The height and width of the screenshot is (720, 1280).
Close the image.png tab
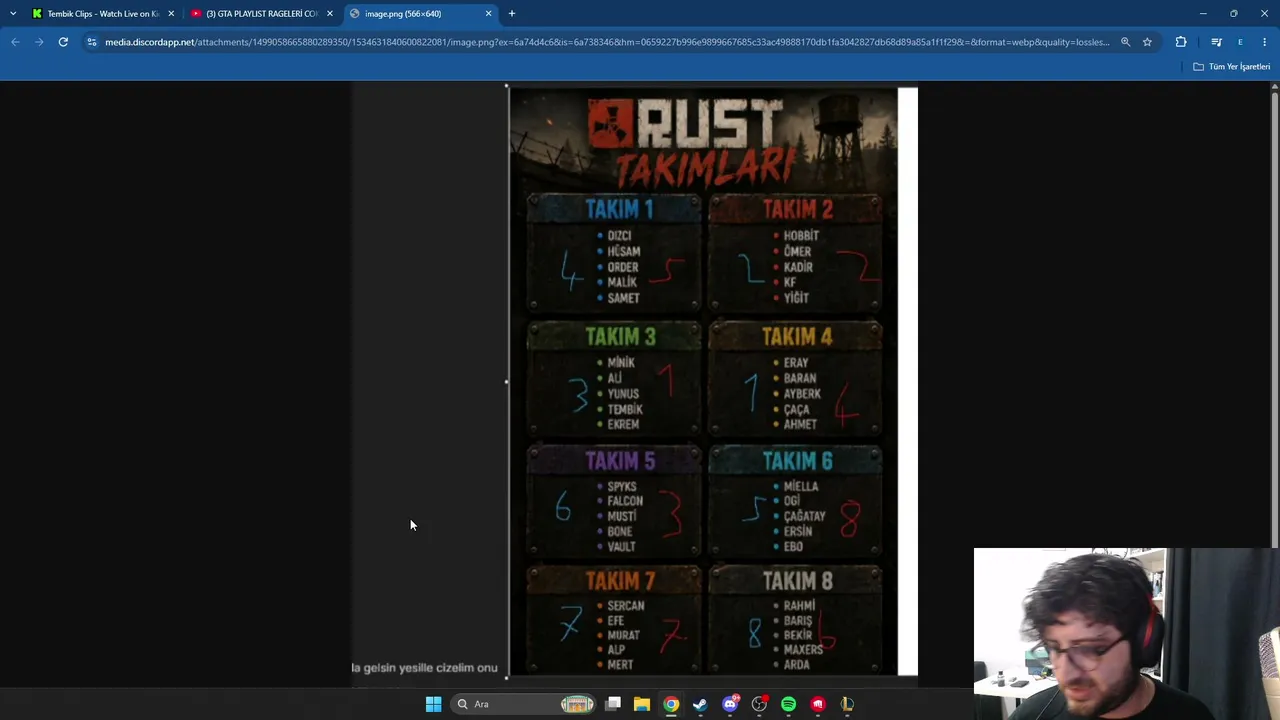click(488, 14)
